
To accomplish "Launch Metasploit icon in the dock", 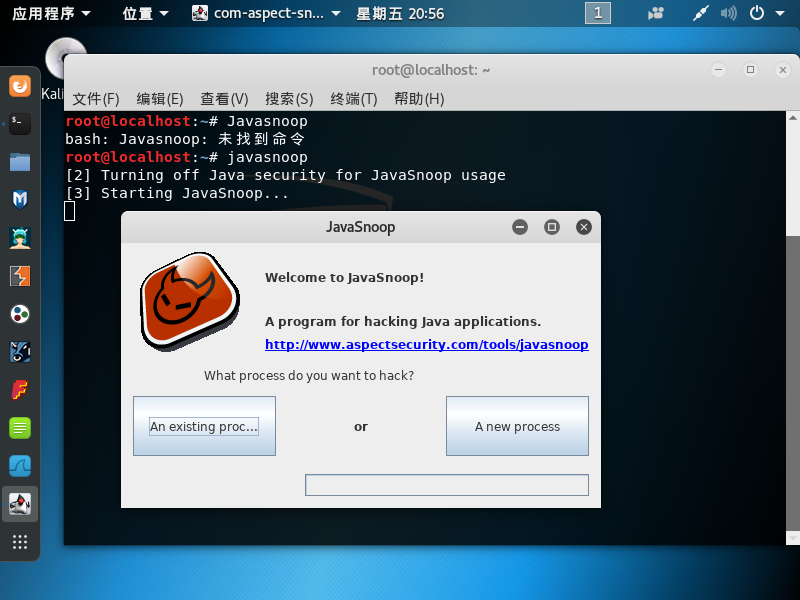I will [x=20, y=200].
